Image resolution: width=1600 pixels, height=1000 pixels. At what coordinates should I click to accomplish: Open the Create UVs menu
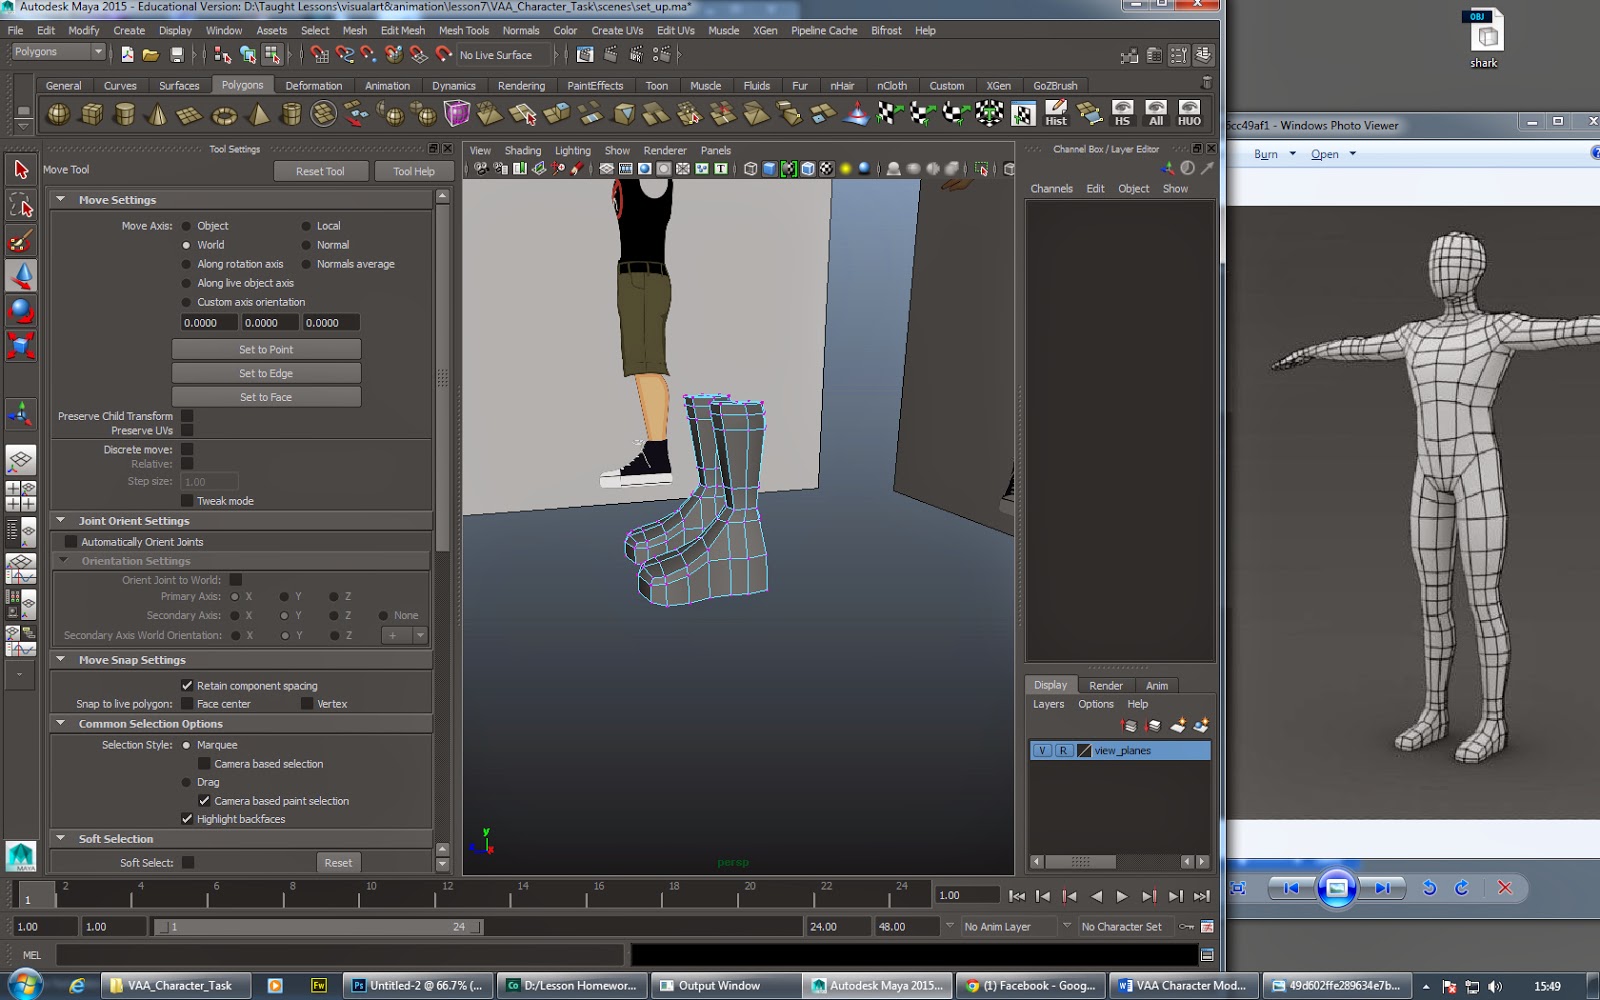(617, 31)
